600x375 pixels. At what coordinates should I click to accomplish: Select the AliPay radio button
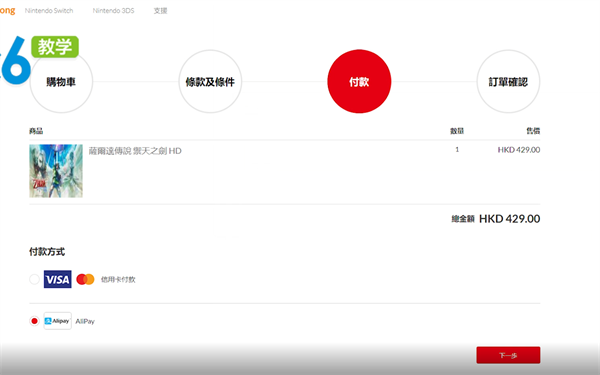click(34, 321)
